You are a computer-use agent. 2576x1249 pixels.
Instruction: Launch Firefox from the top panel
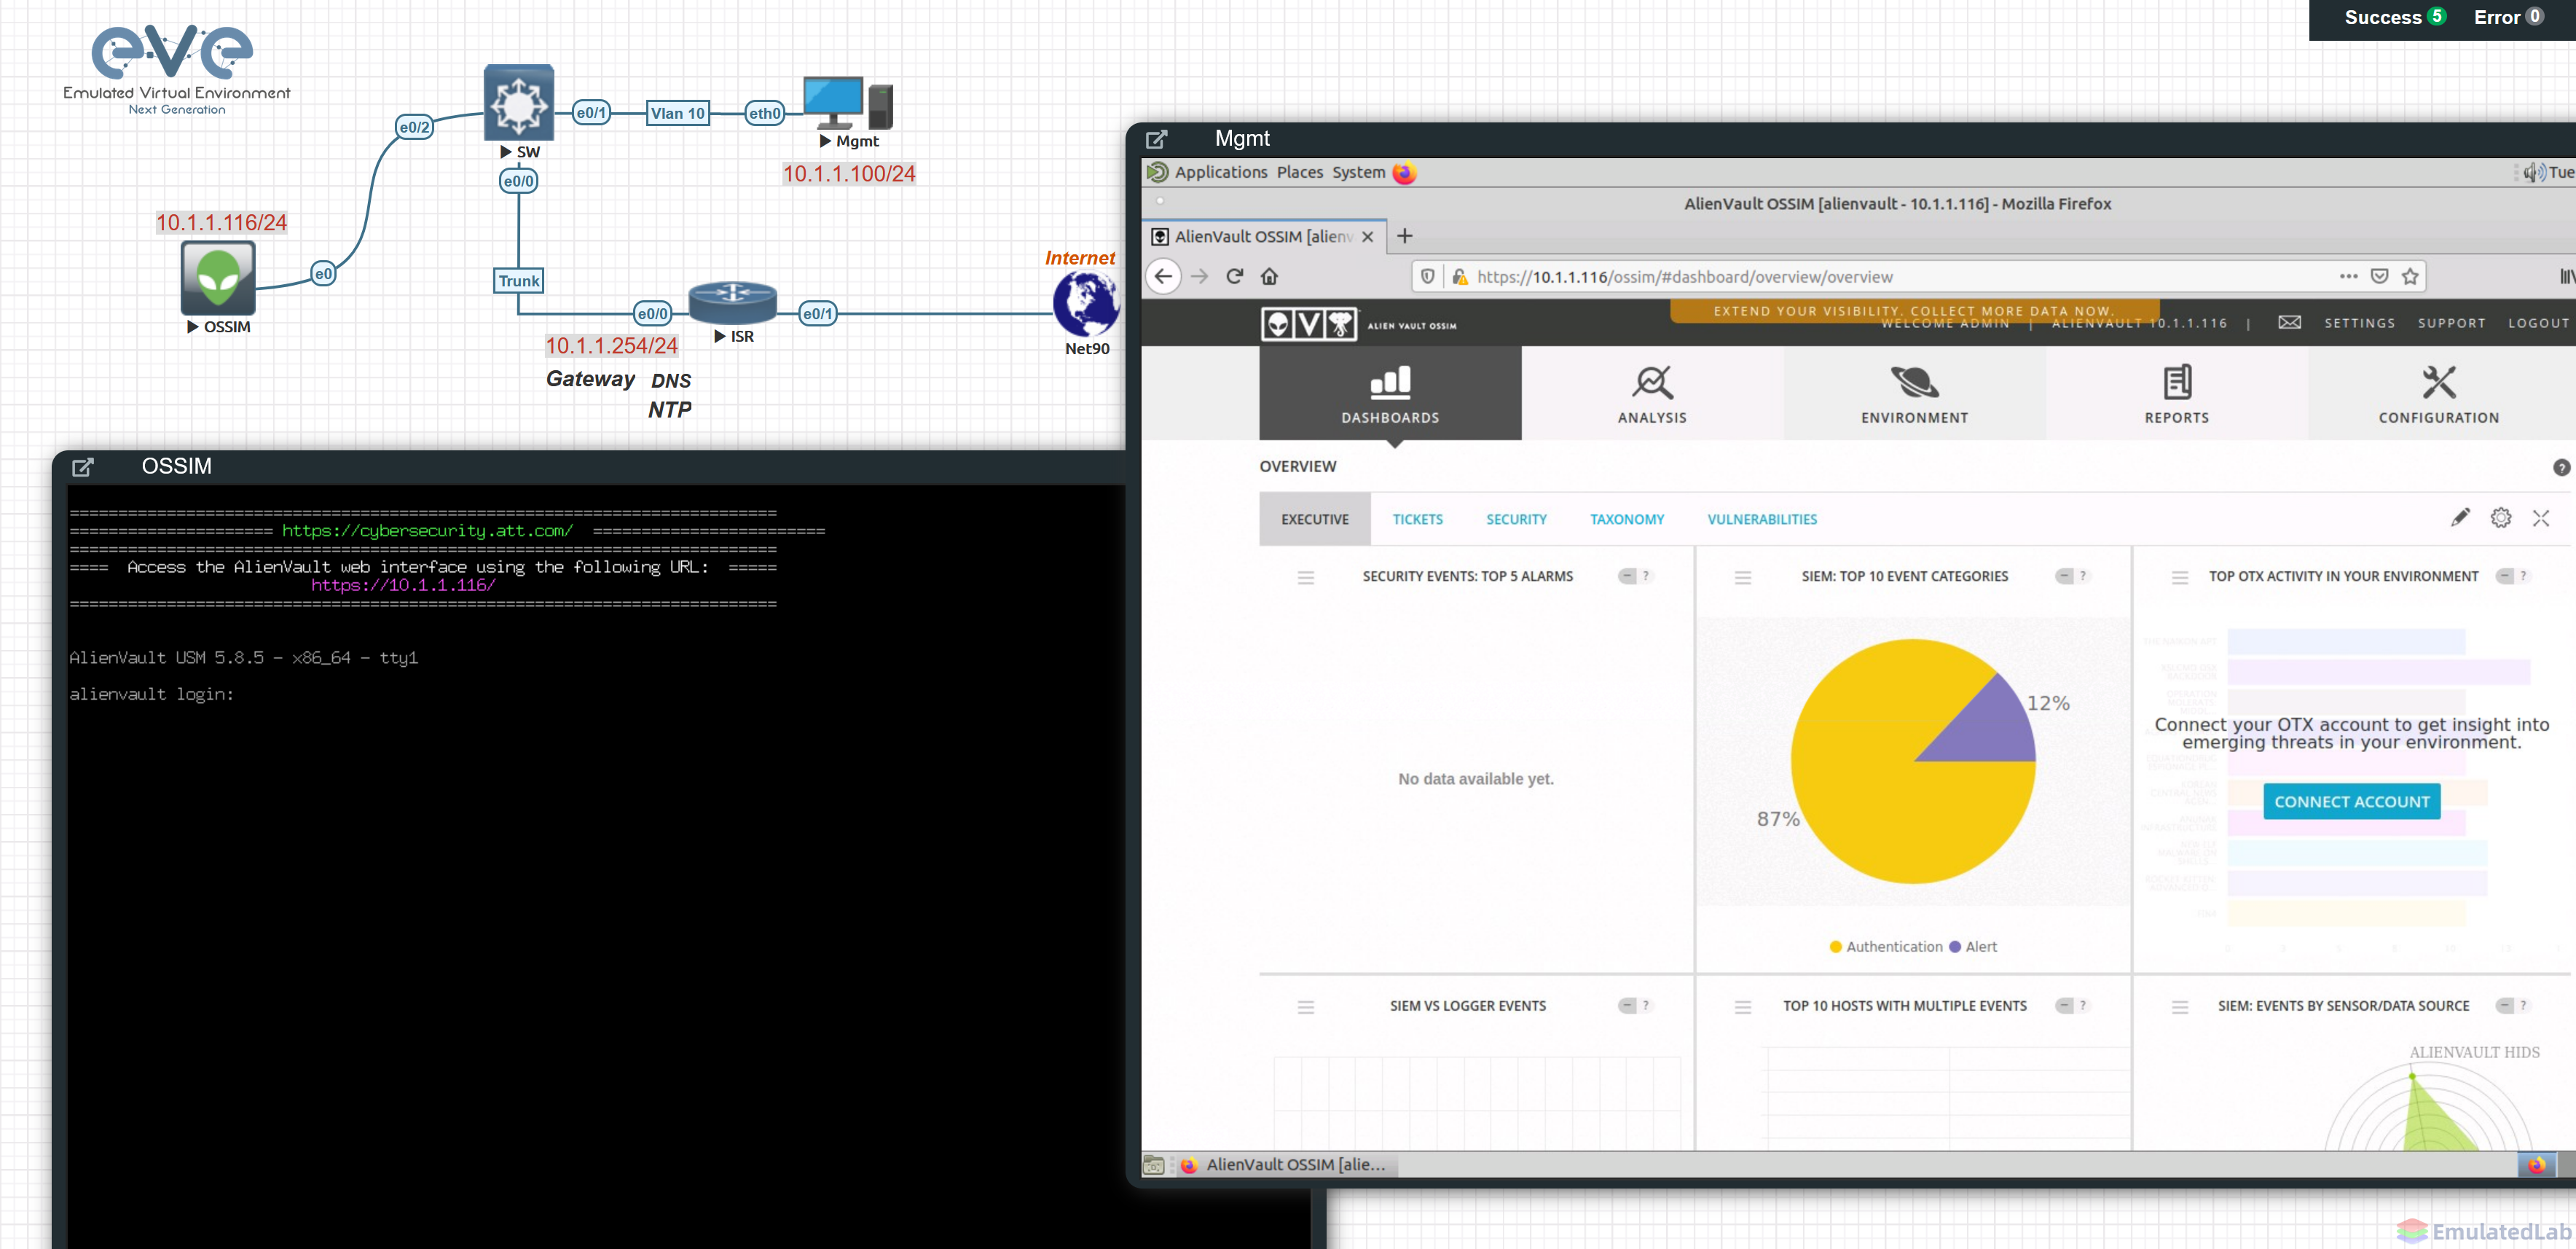(x=1405, y=173)
